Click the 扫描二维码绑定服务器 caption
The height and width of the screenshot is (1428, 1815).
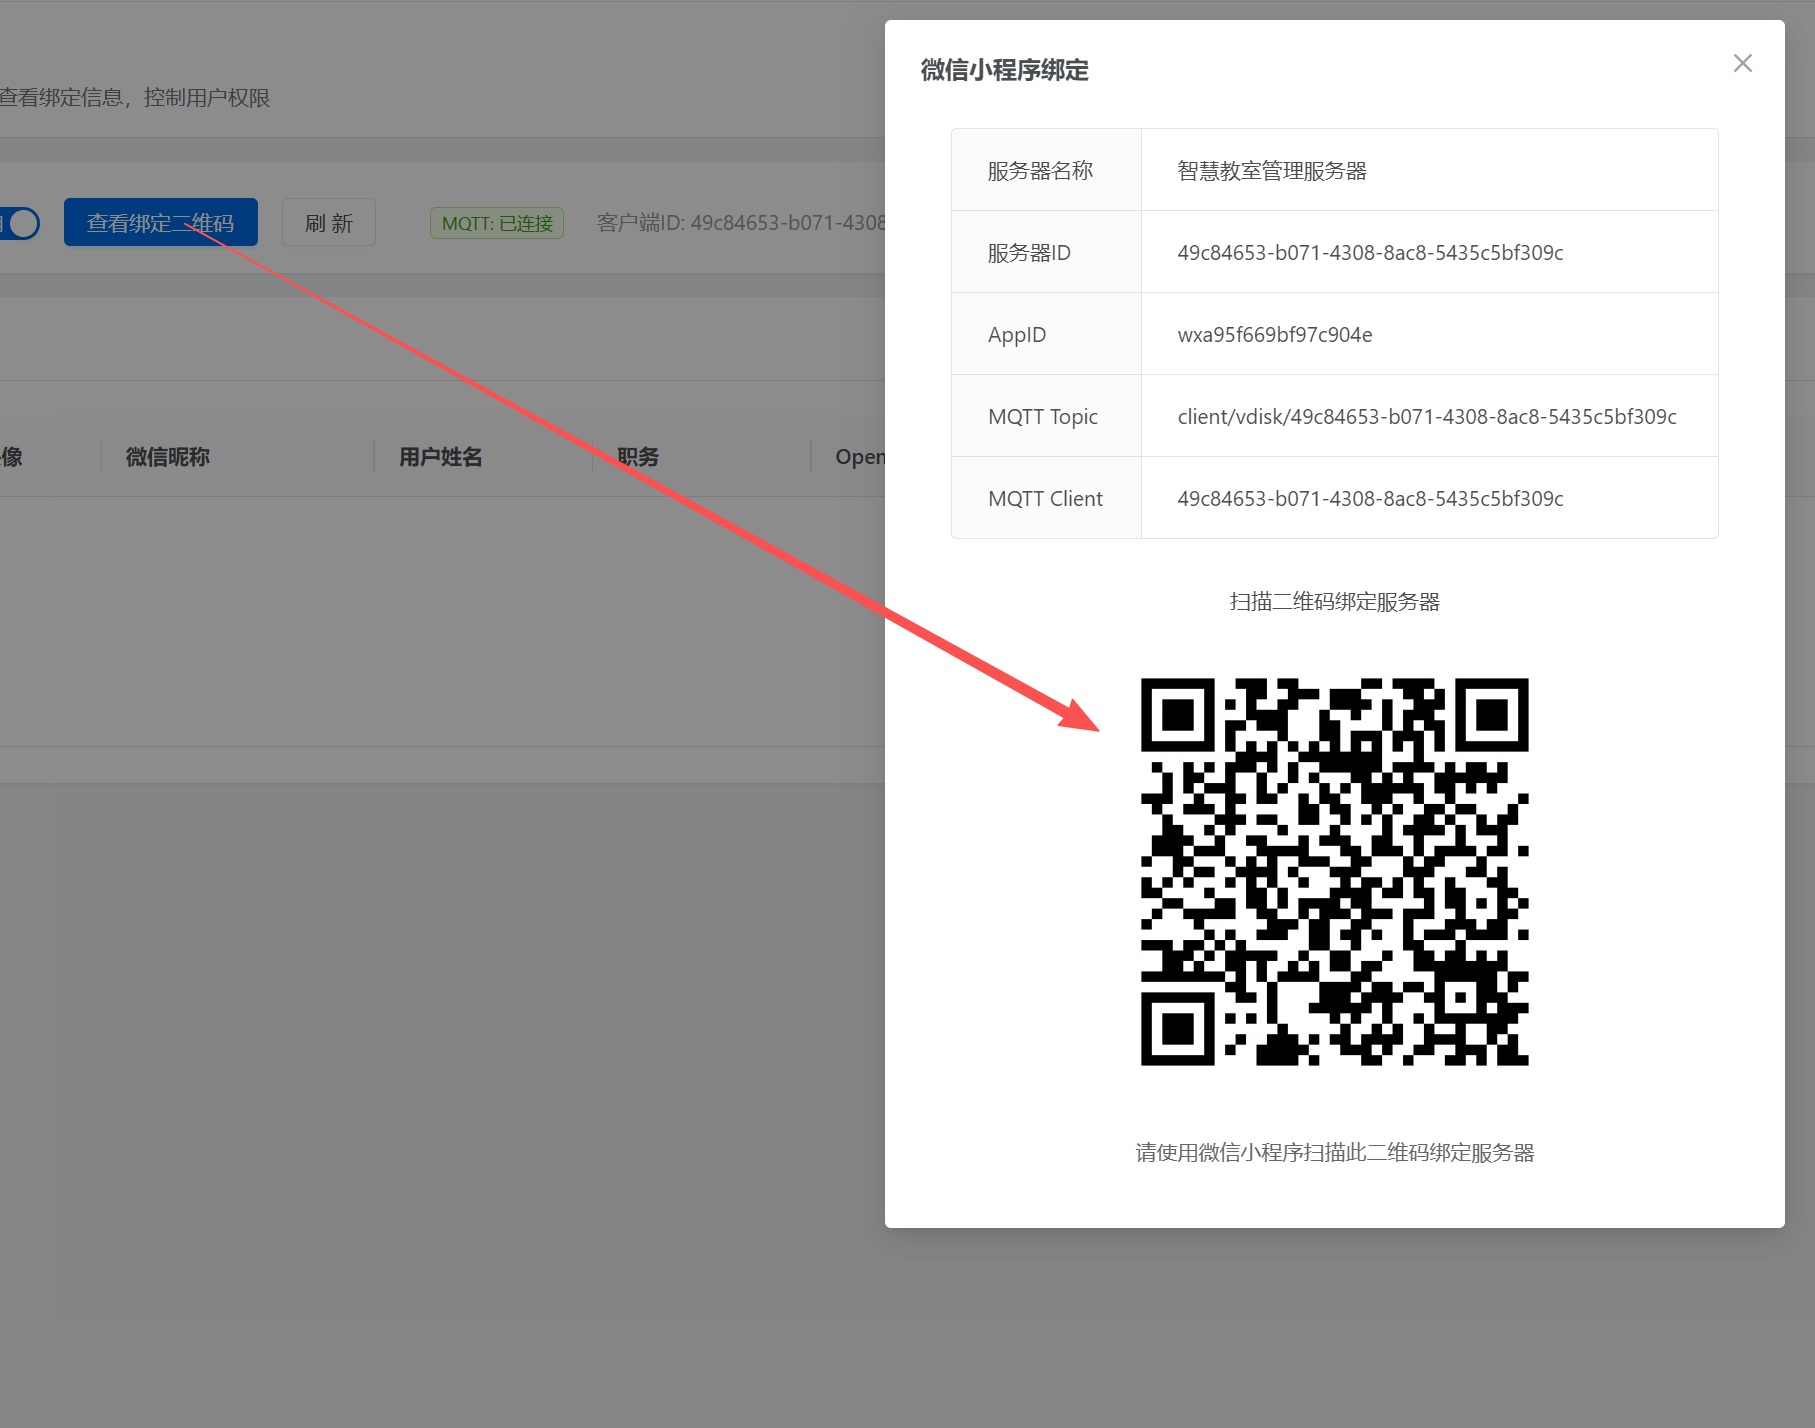1334,602
